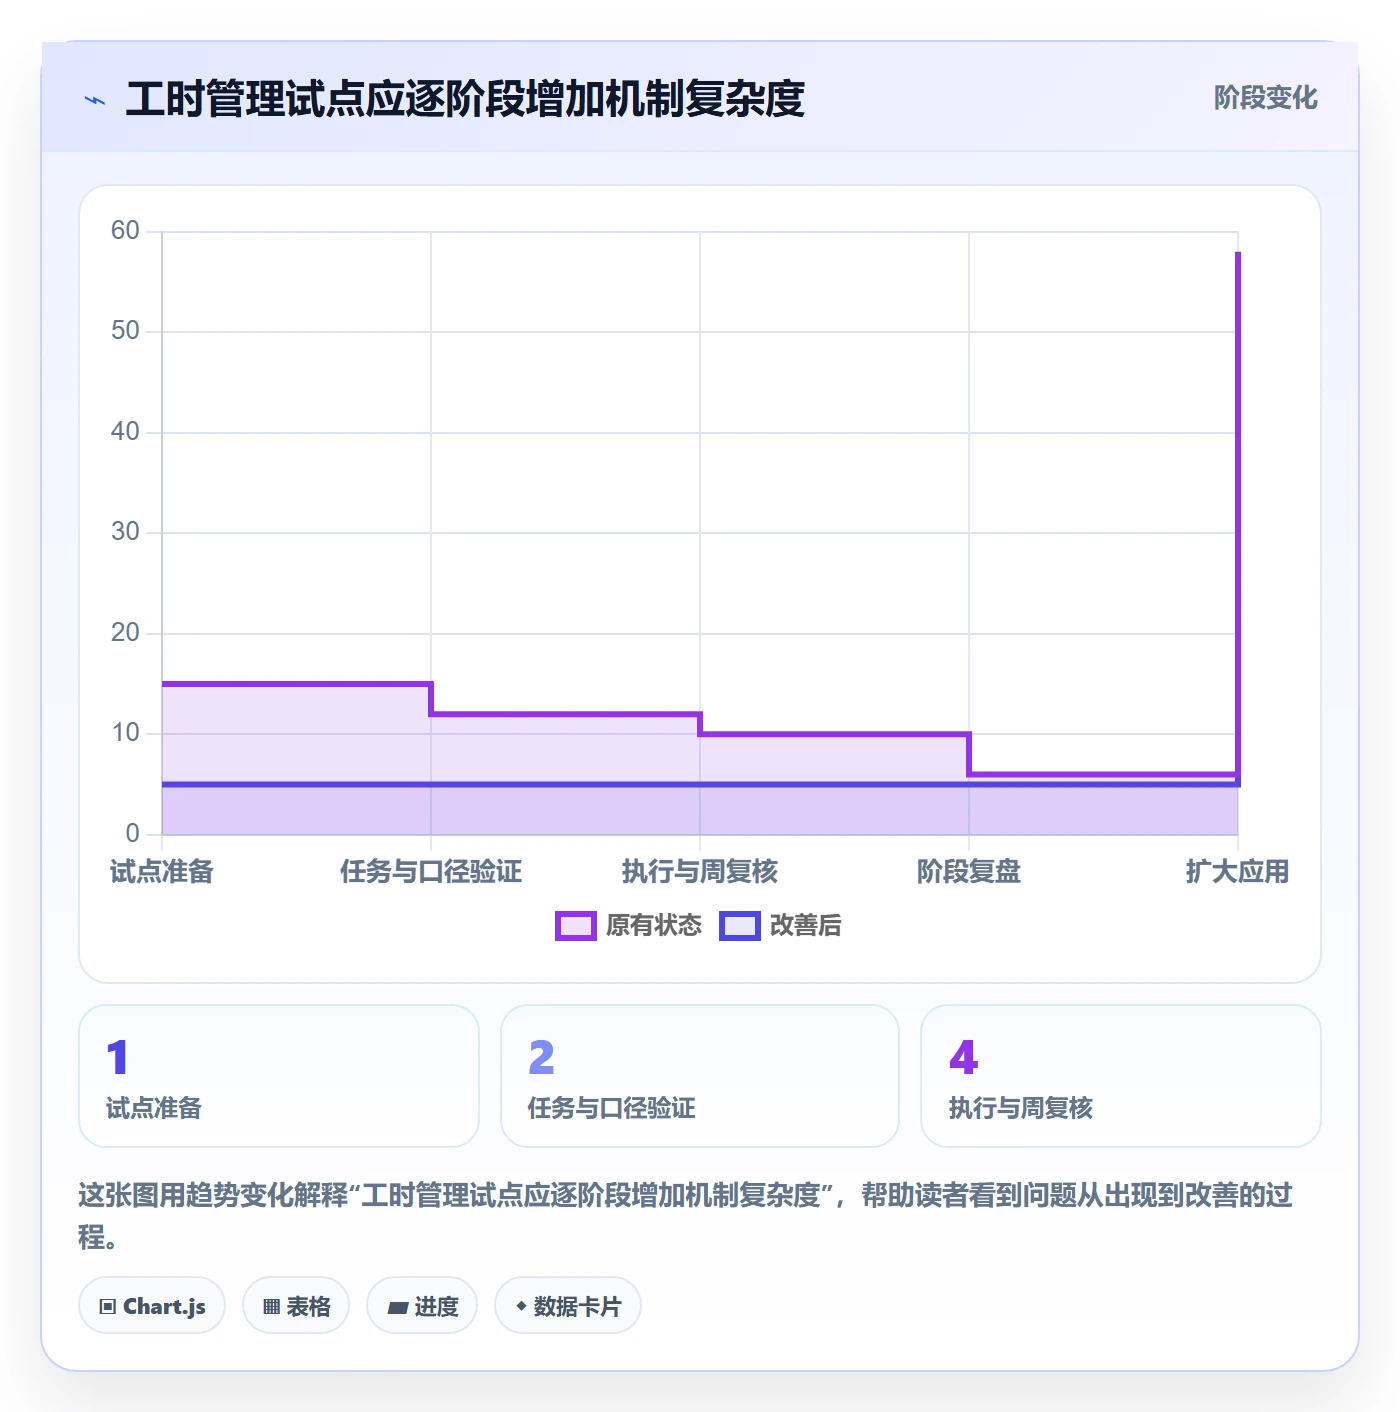The width and height of the screenshot is (1400, 1412).
Task: Select the 进度 tag
Action: click(x=422, y=1306)
